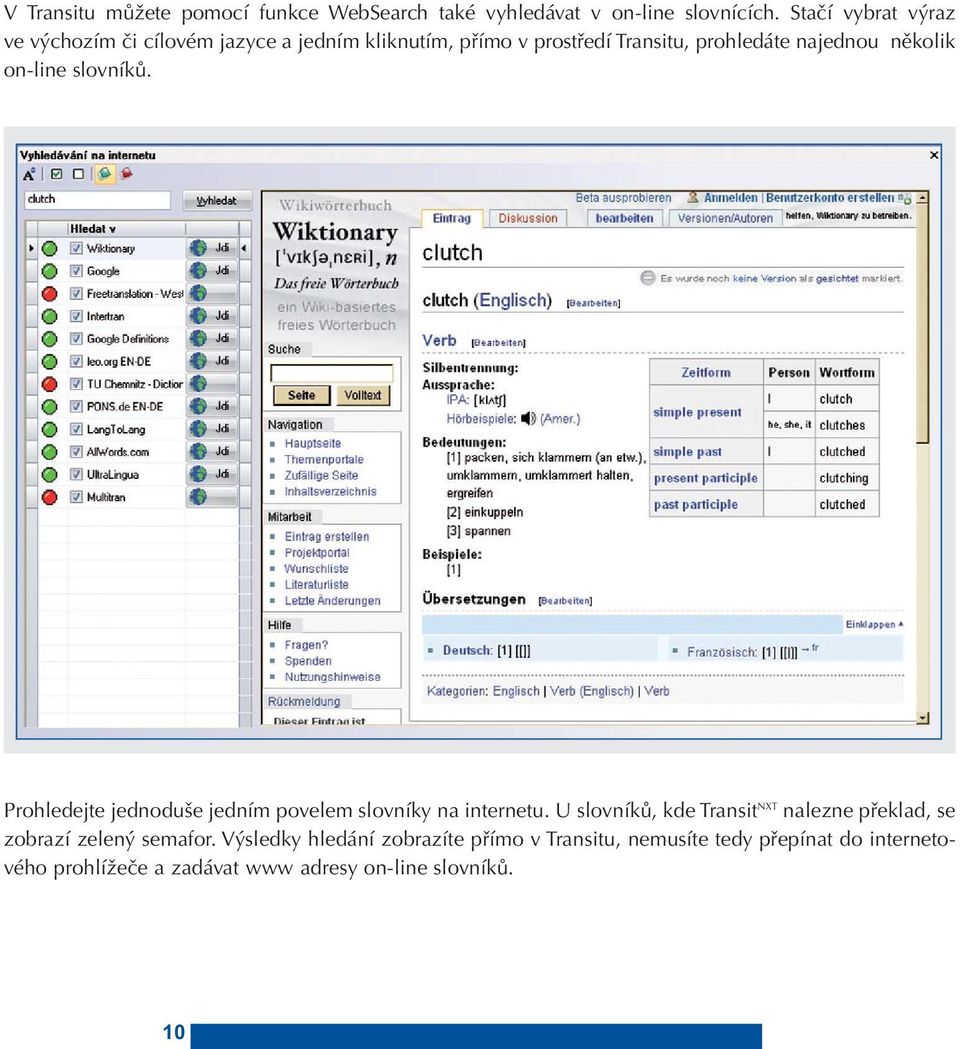
Task: Open PONS.de EN-DE results via globe Jdi button
Action: [x=211, y=406]
